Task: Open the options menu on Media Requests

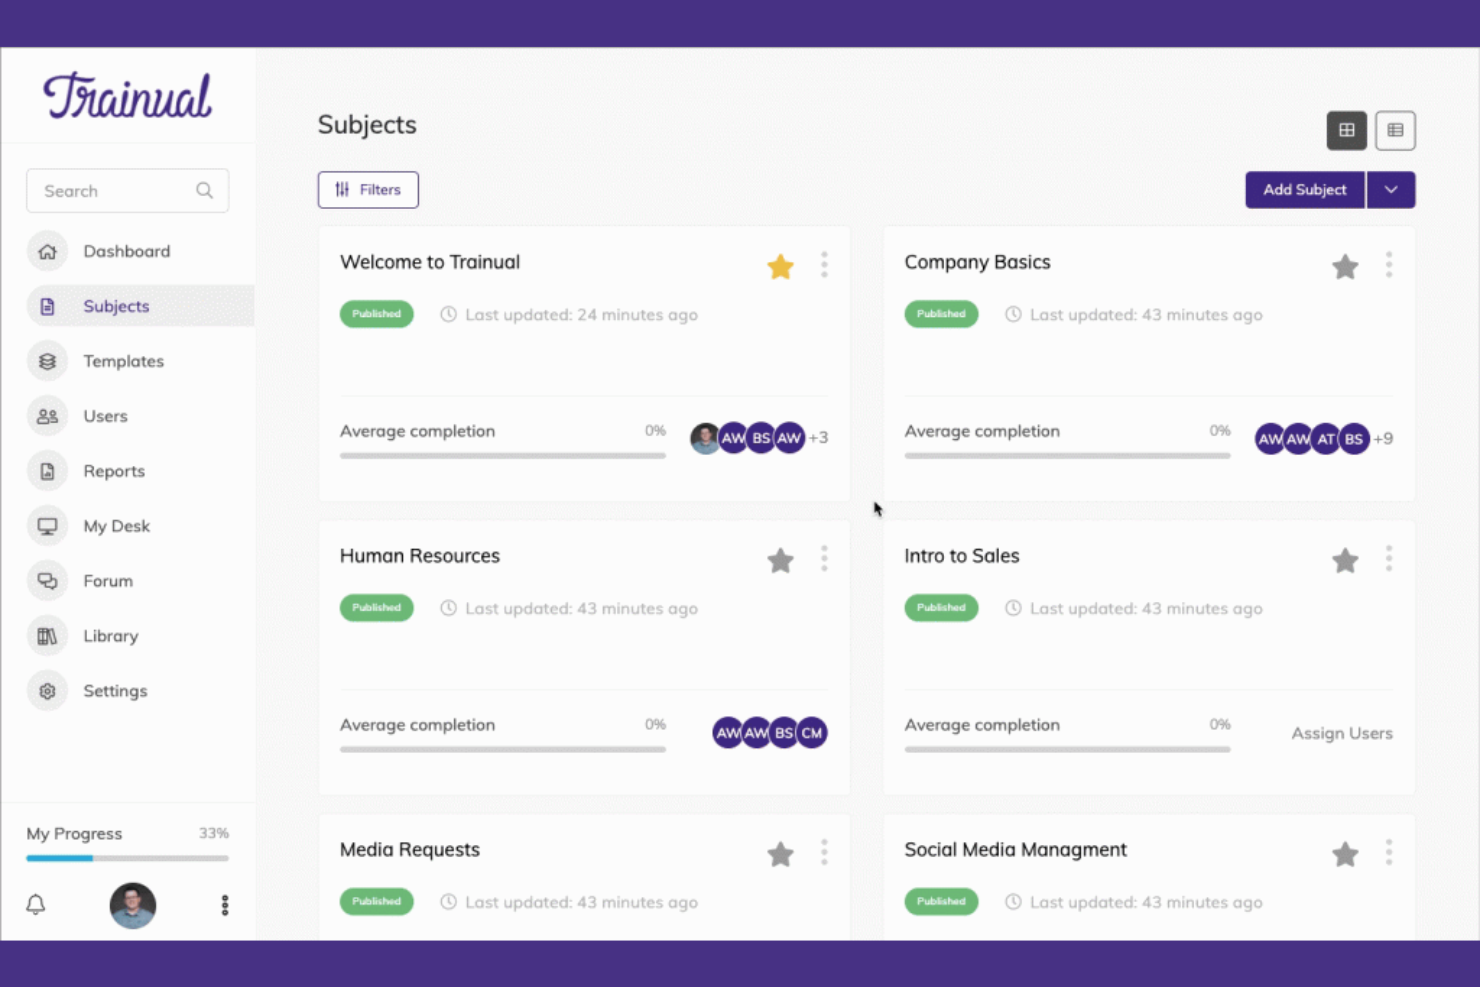Action: pos(825,853)
